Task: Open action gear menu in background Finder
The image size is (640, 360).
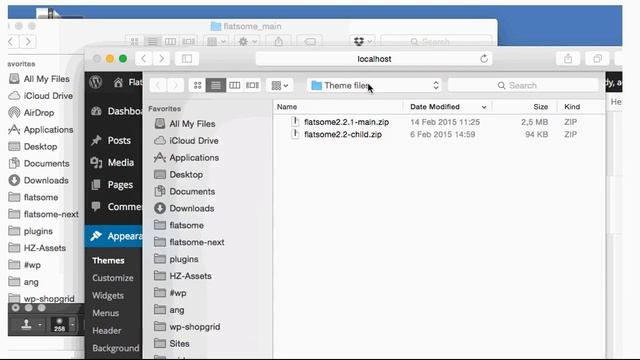Action: click(247, 41)
